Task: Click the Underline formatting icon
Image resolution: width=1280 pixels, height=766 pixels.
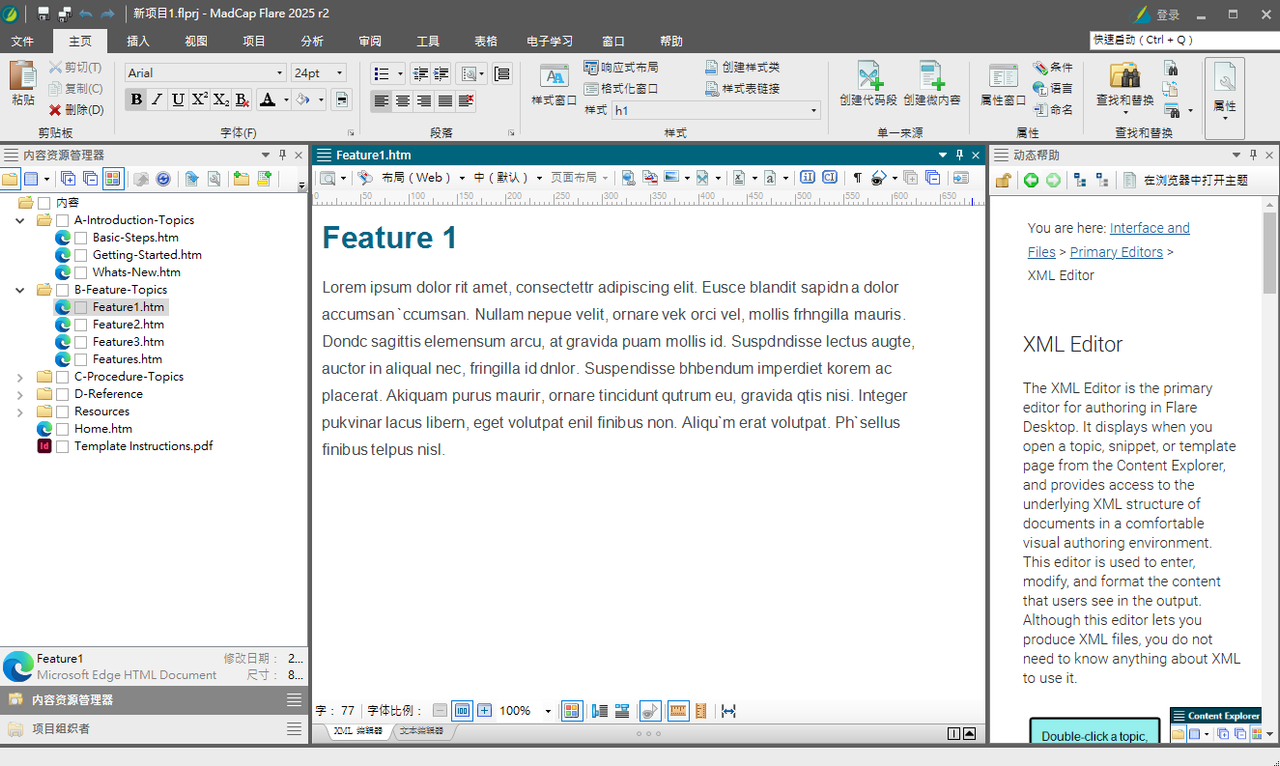Action: (178, 99)
